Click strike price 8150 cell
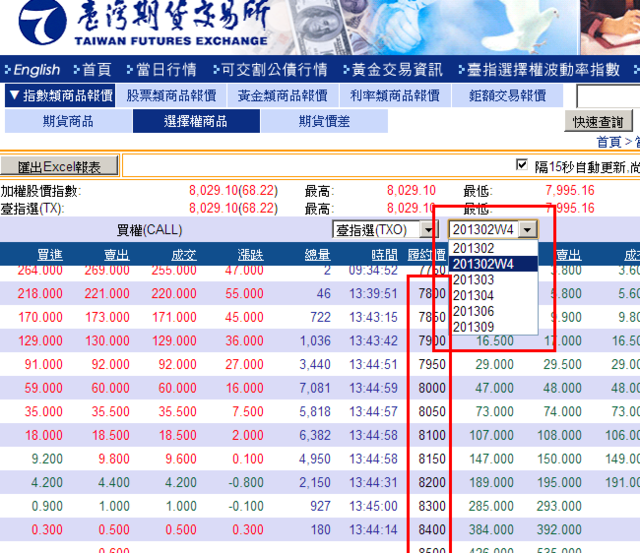640x553 pixels. point(432,459)
